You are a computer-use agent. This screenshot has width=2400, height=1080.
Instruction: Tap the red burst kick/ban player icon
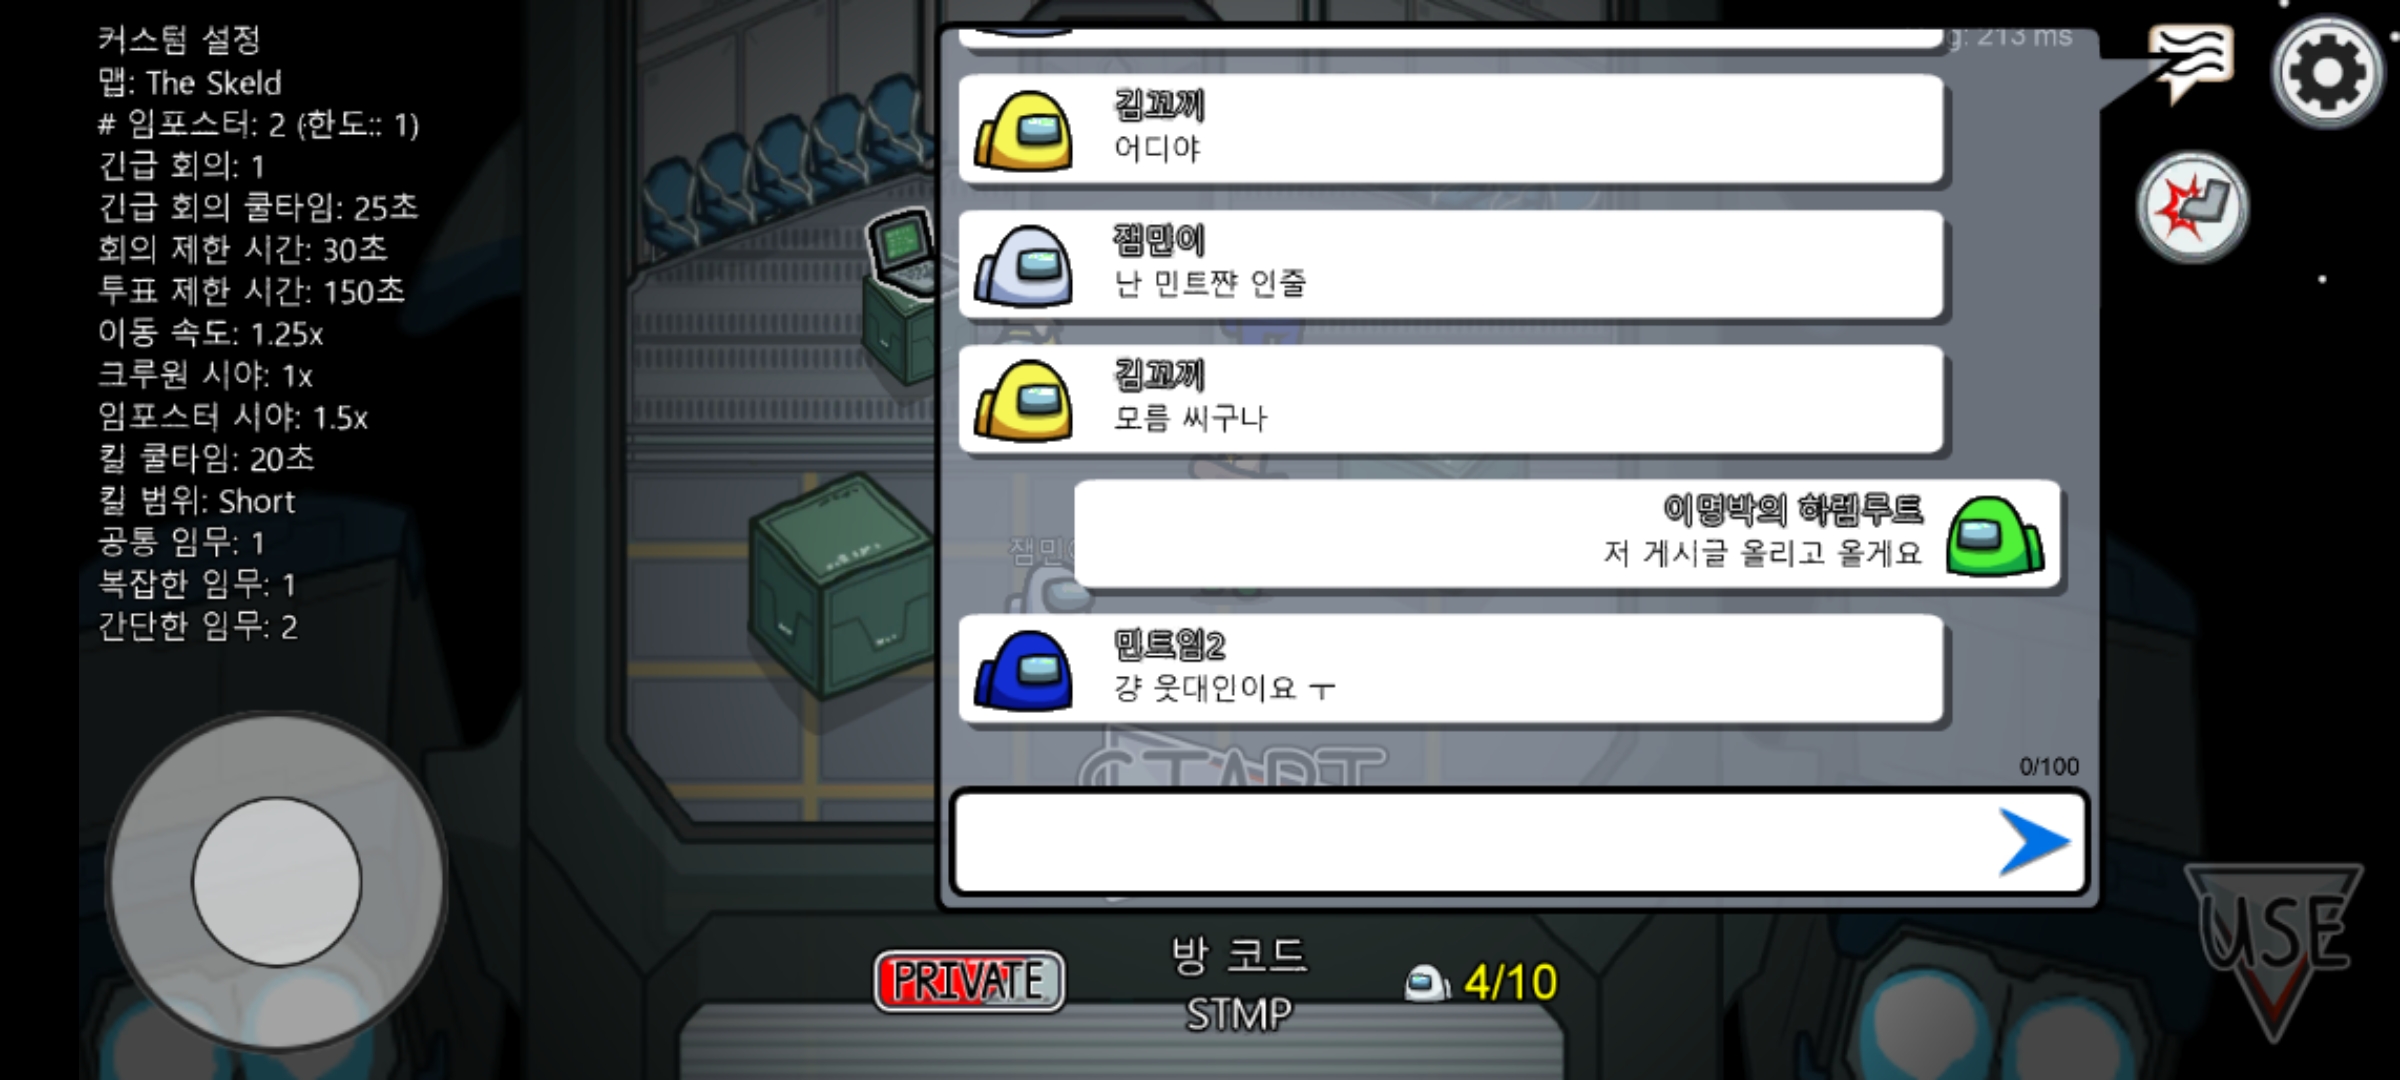2192,207
